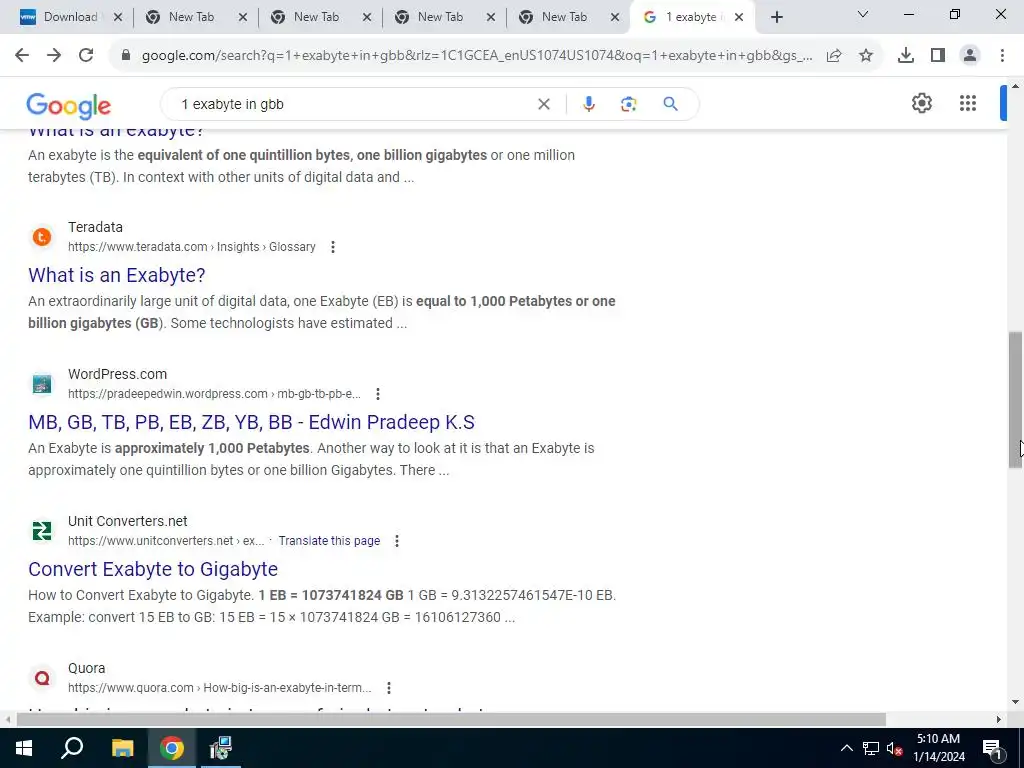
Task: Open the quora.com URL breadcrumb
Action: click(219, 688)
